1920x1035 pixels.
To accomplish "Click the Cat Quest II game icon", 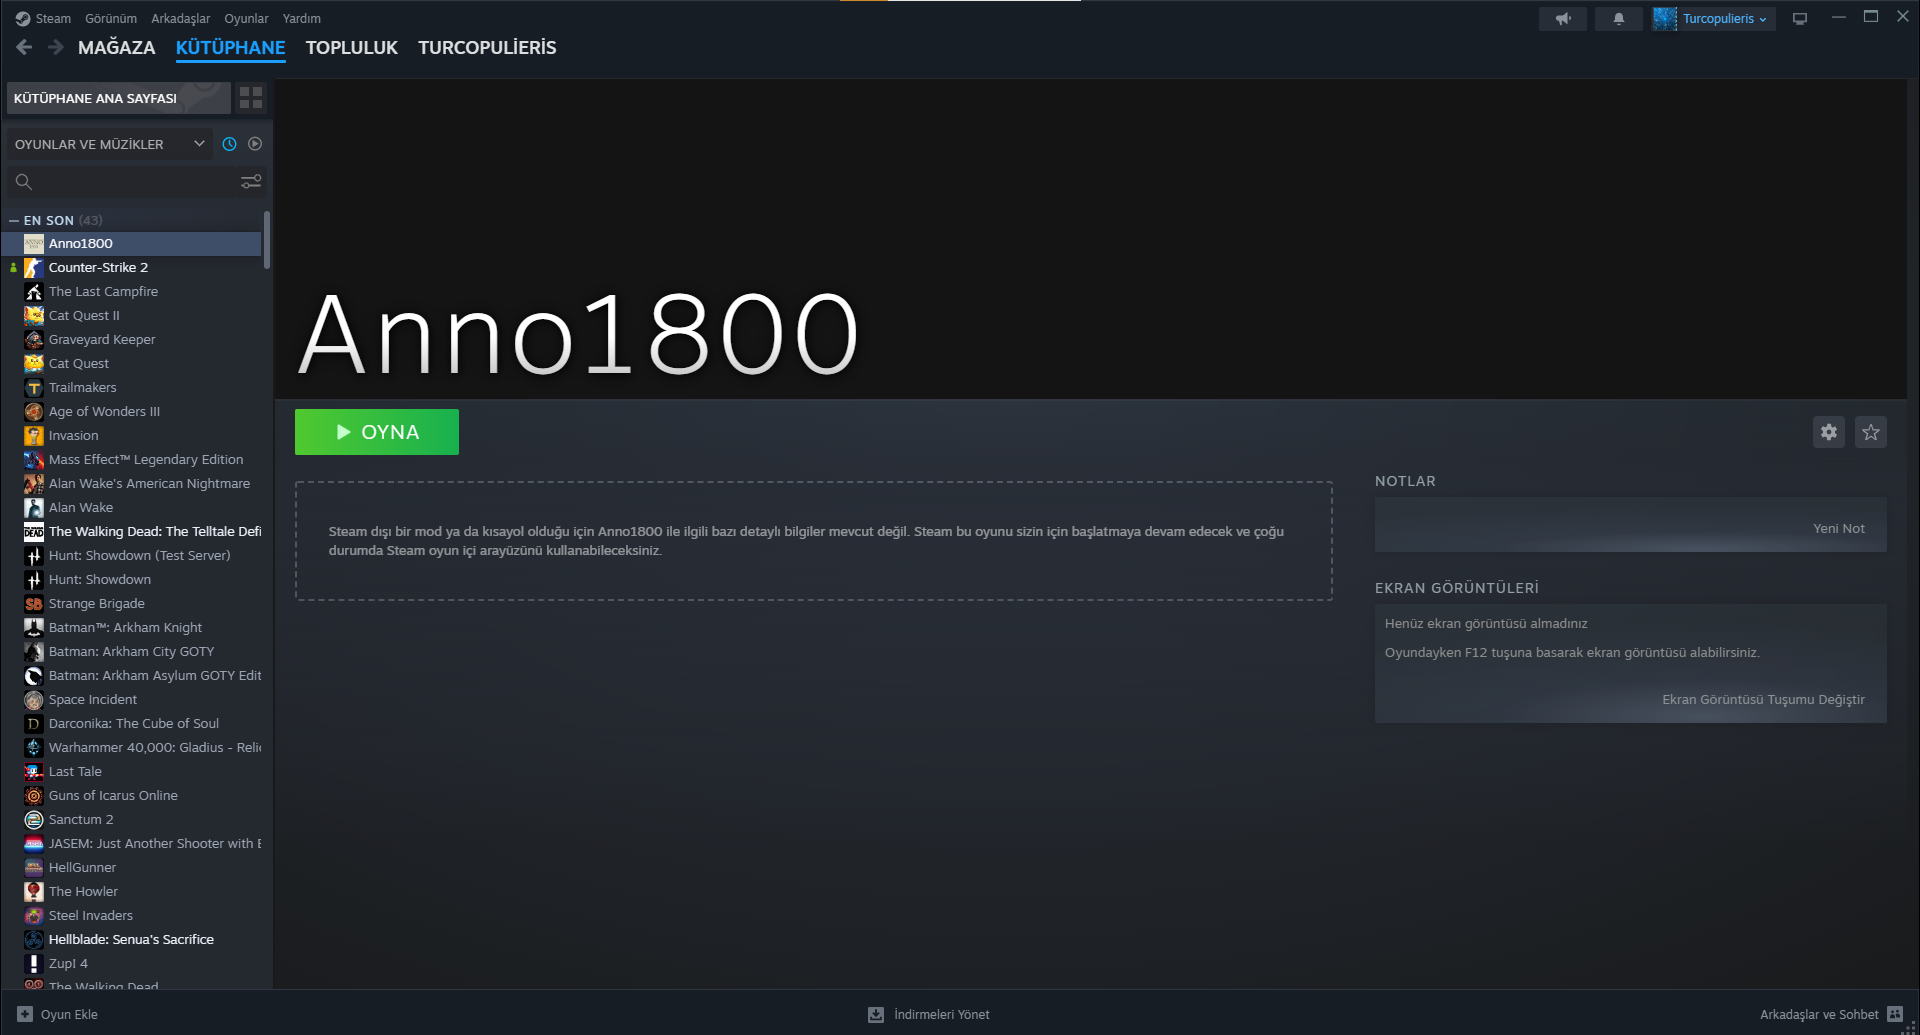I will coord(34,316).
